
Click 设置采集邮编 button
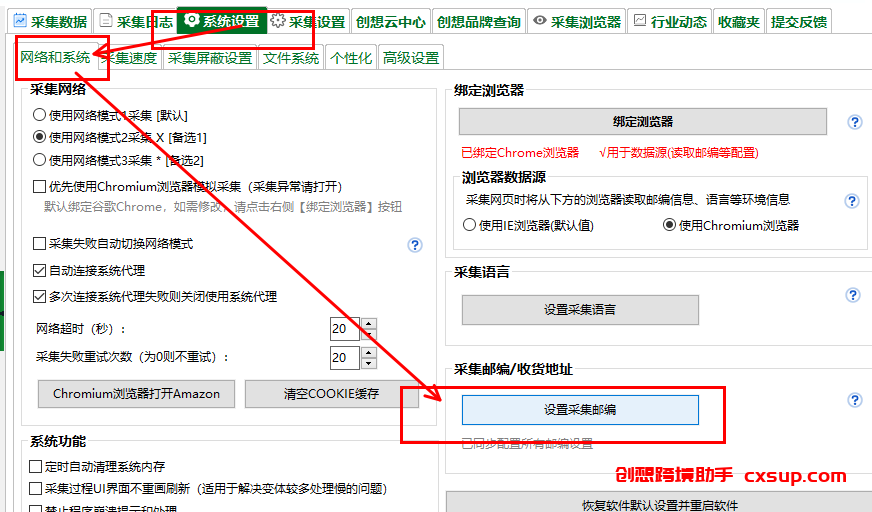pos(580,410)
